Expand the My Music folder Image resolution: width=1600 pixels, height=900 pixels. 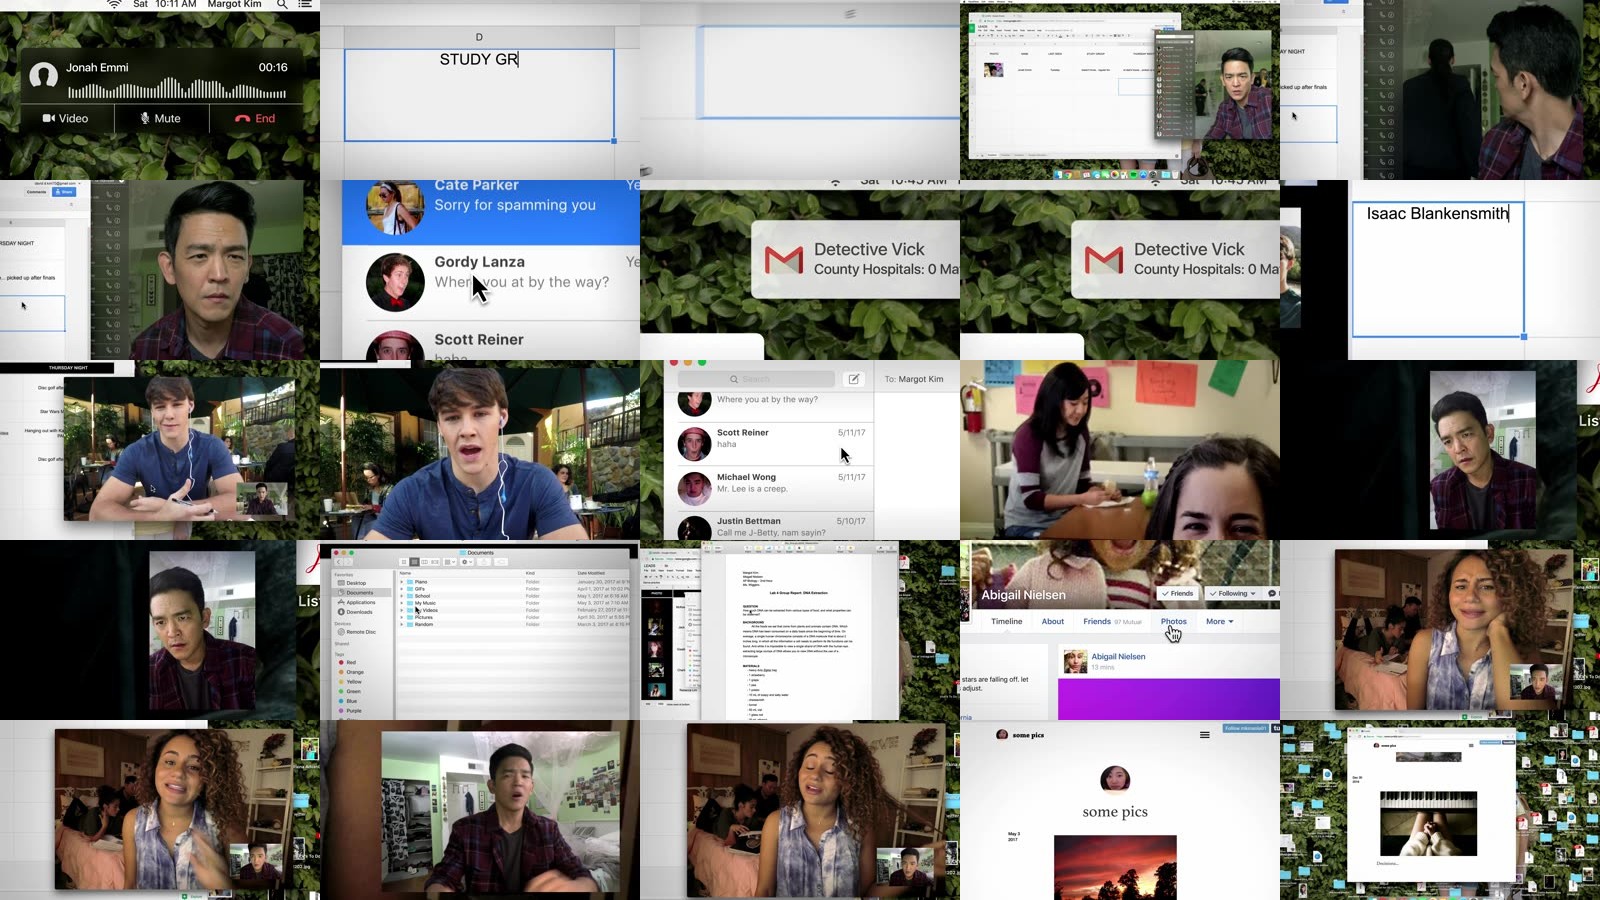pos(402,603)
